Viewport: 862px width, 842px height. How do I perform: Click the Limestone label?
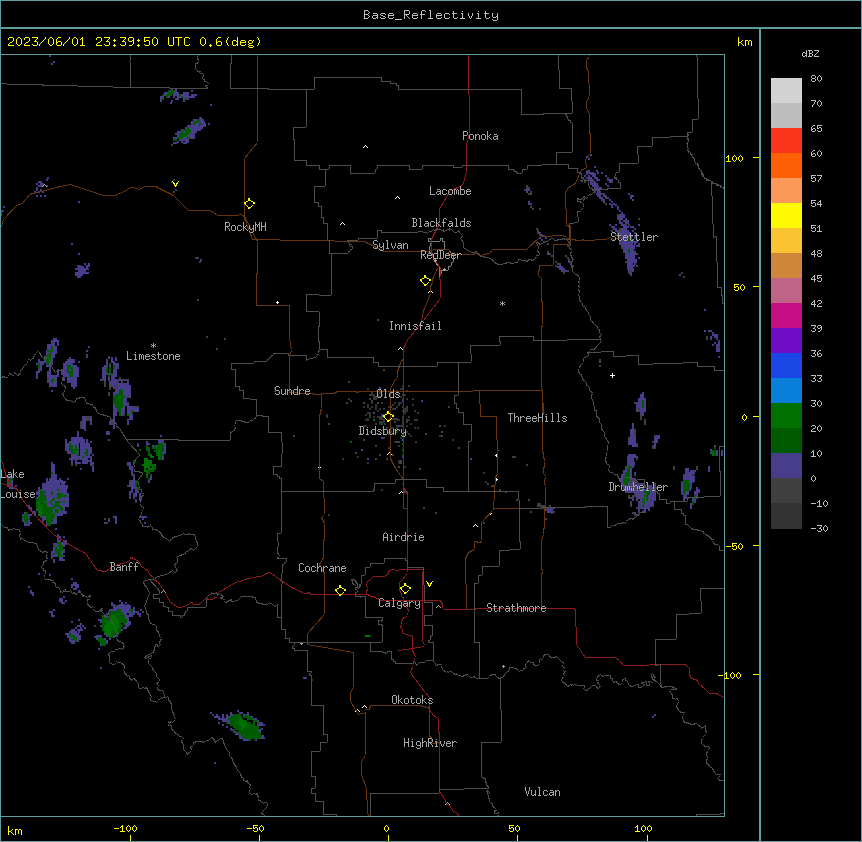(153, 356)
